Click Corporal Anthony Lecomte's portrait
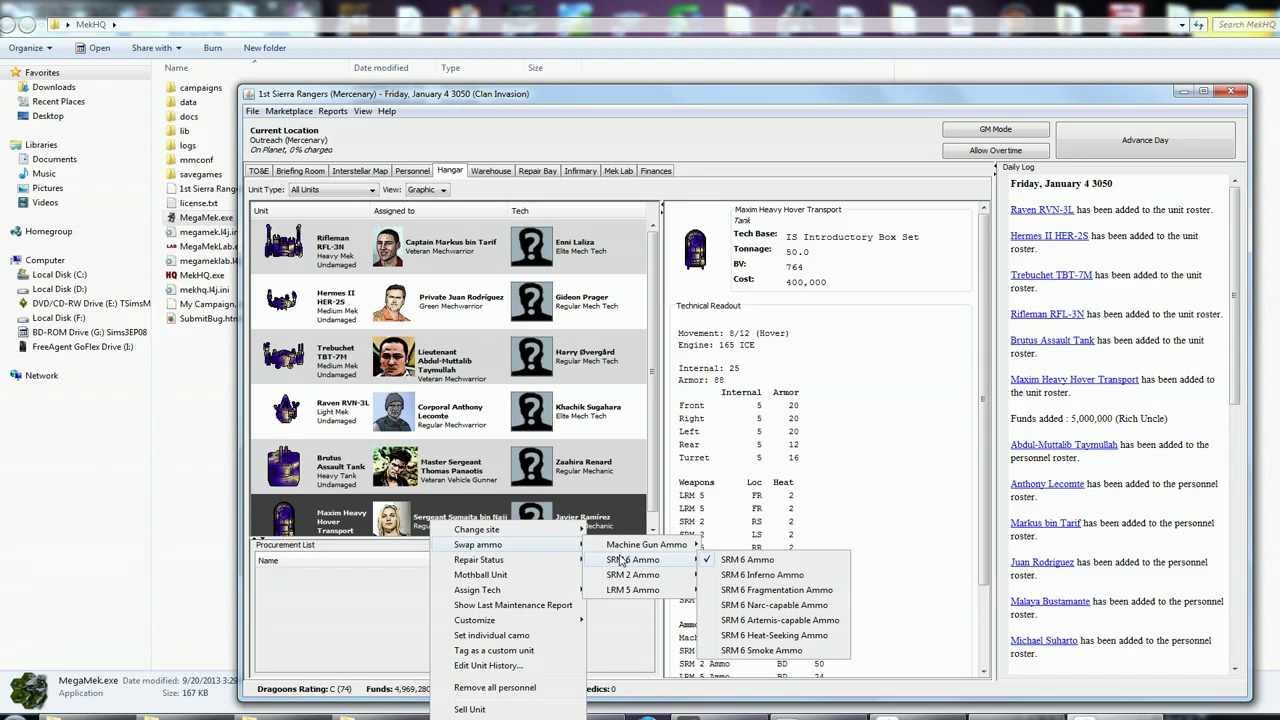 tap(393, 411)
